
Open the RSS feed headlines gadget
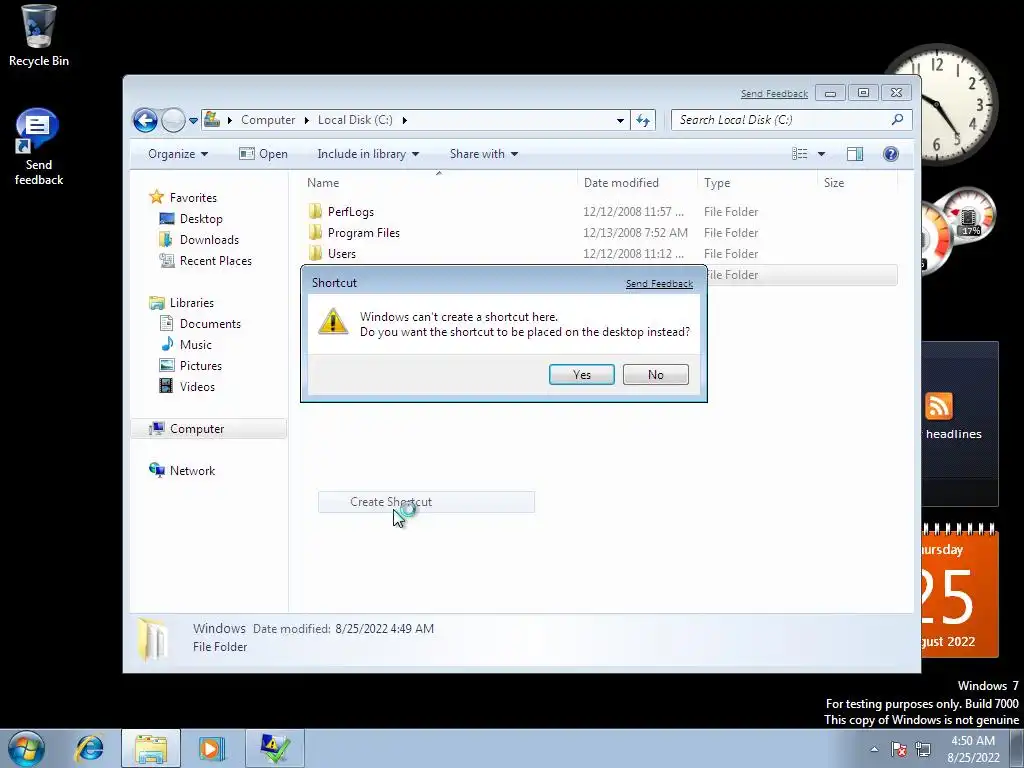[x=960, y=423]
